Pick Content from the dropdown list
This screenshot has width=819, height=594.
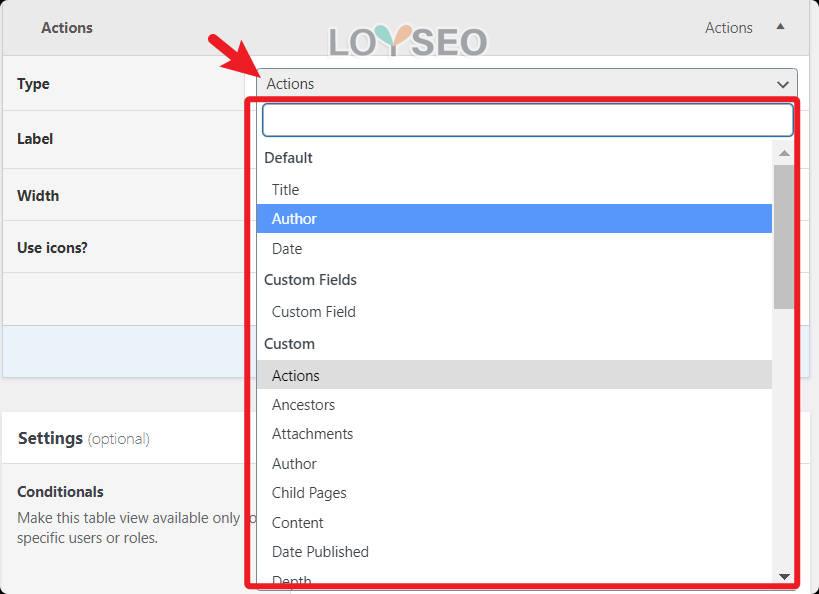[514, 522]
